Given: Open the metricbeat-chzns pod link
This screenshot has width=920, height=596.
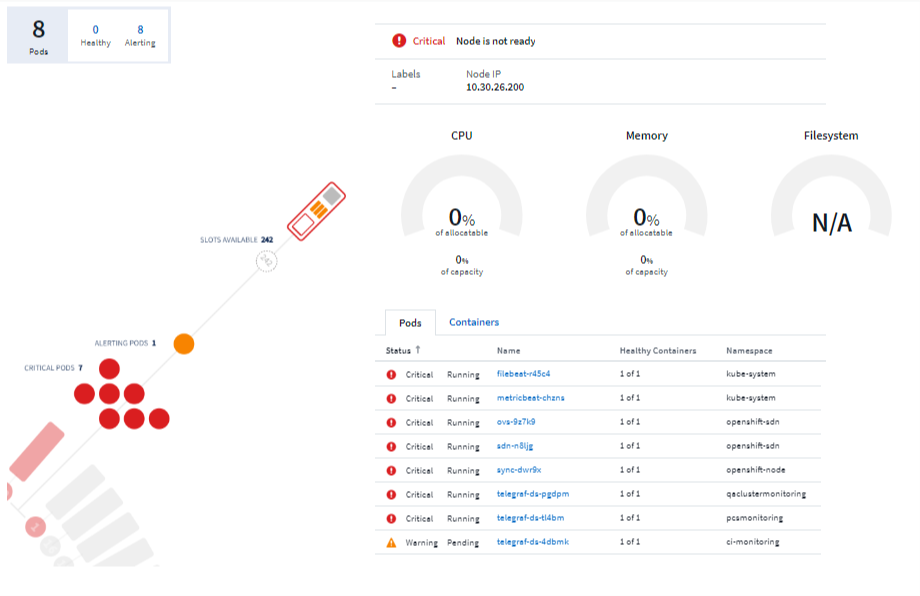Looking at the screenshot, I should (x=530, y=398).
